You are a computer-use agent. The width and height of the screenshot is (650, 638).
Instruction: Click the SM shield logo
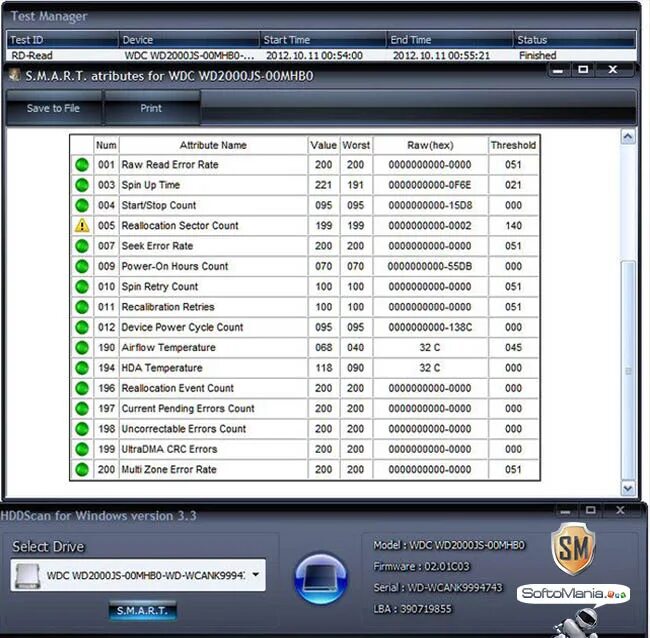point(573,548)
